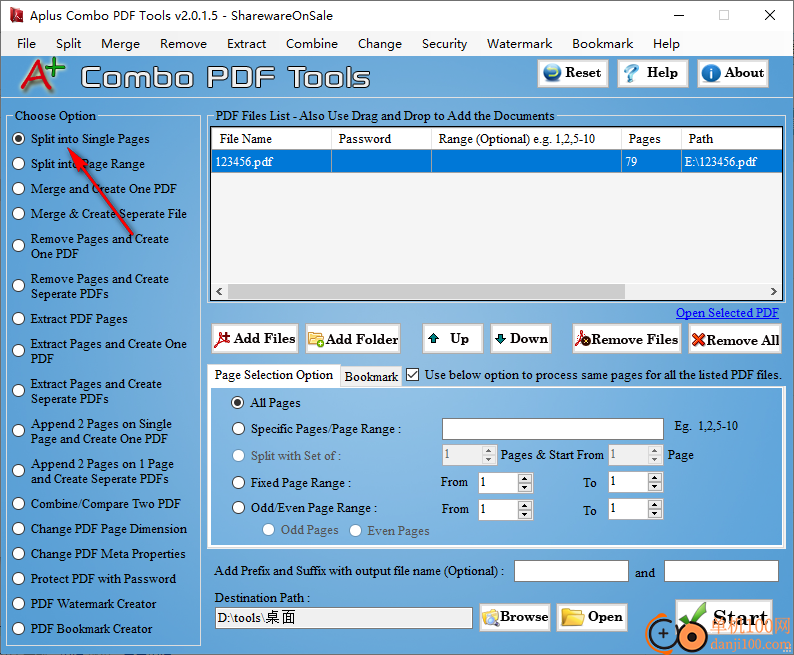Open the Change menu

(x=380, y=44)
